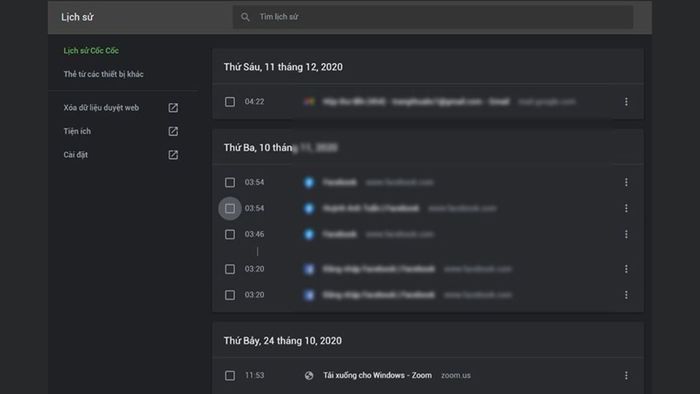This screenshot has height=394, width=700.
Task: Click external-link icon beside Tiện ích
Action: [x=173, y=131]
